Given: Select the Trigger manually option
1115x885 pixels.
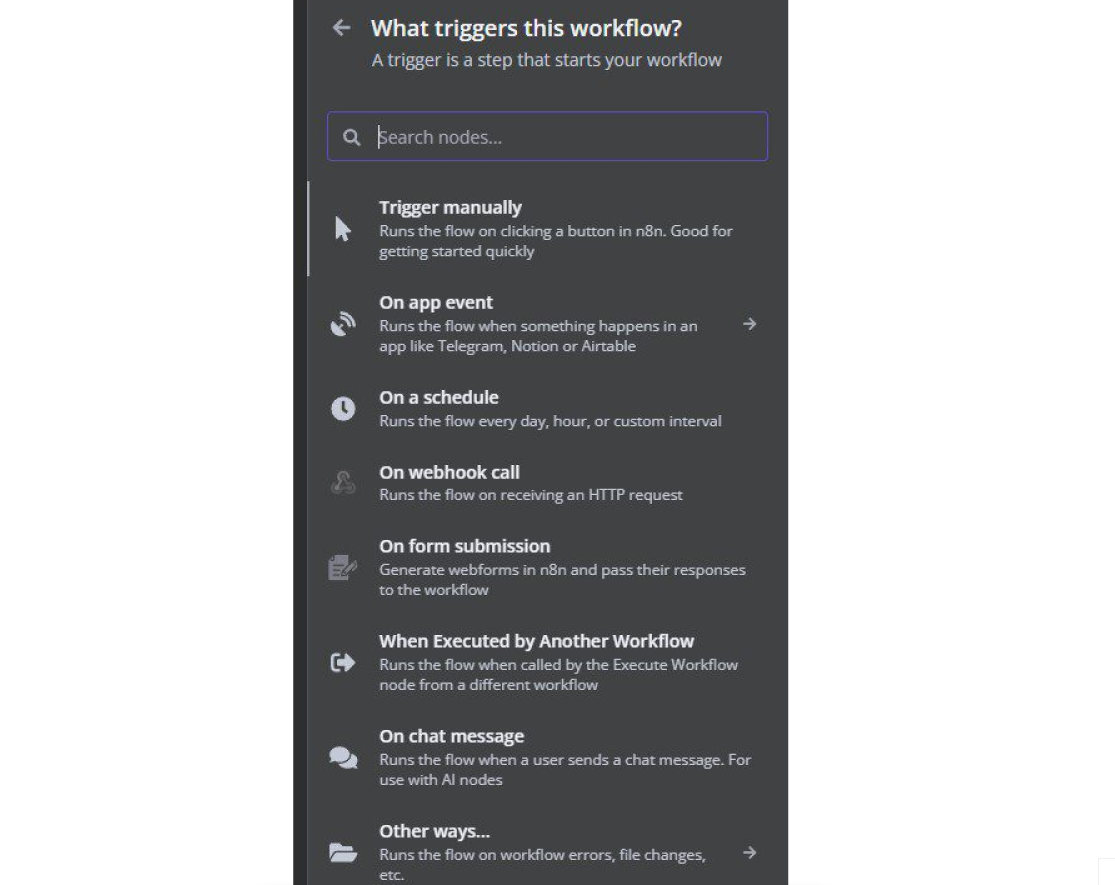Looking at the screenshot, I should coord(450,208).
